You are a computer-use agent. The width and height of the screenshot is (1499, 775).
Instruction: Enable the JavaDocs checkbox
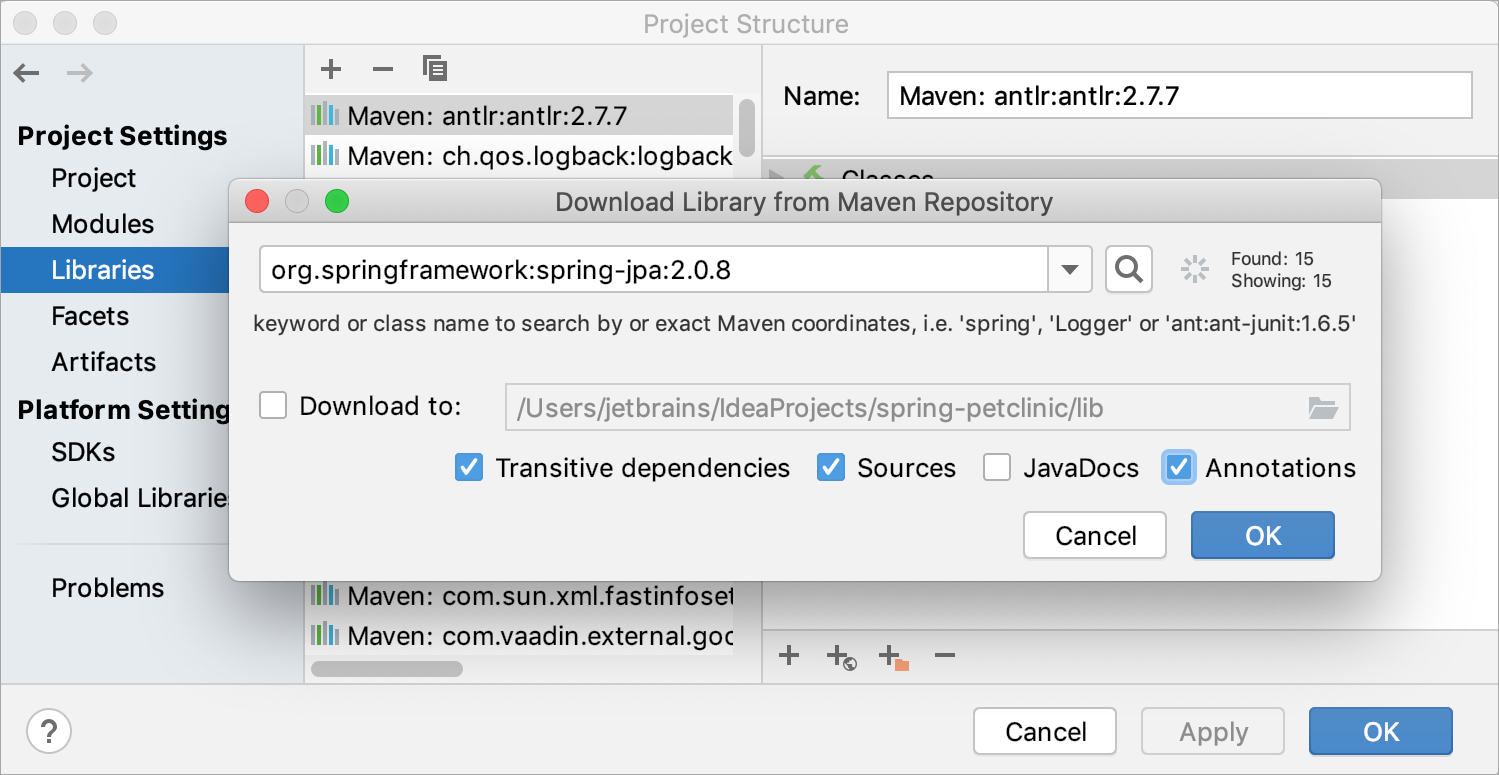click(996, 468)
